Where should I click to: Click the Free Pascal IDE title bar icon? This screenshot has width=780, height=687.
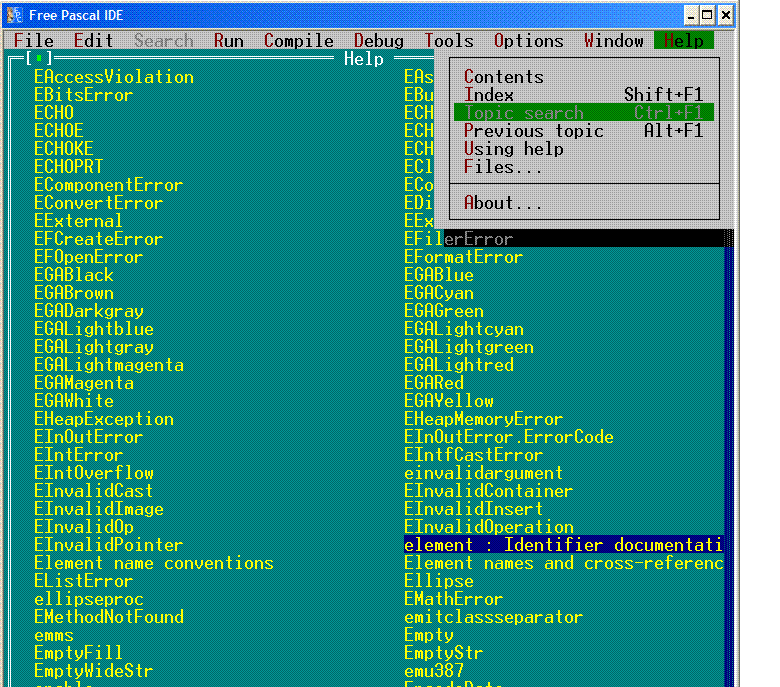pyautogui.click(x=14, y=14)
